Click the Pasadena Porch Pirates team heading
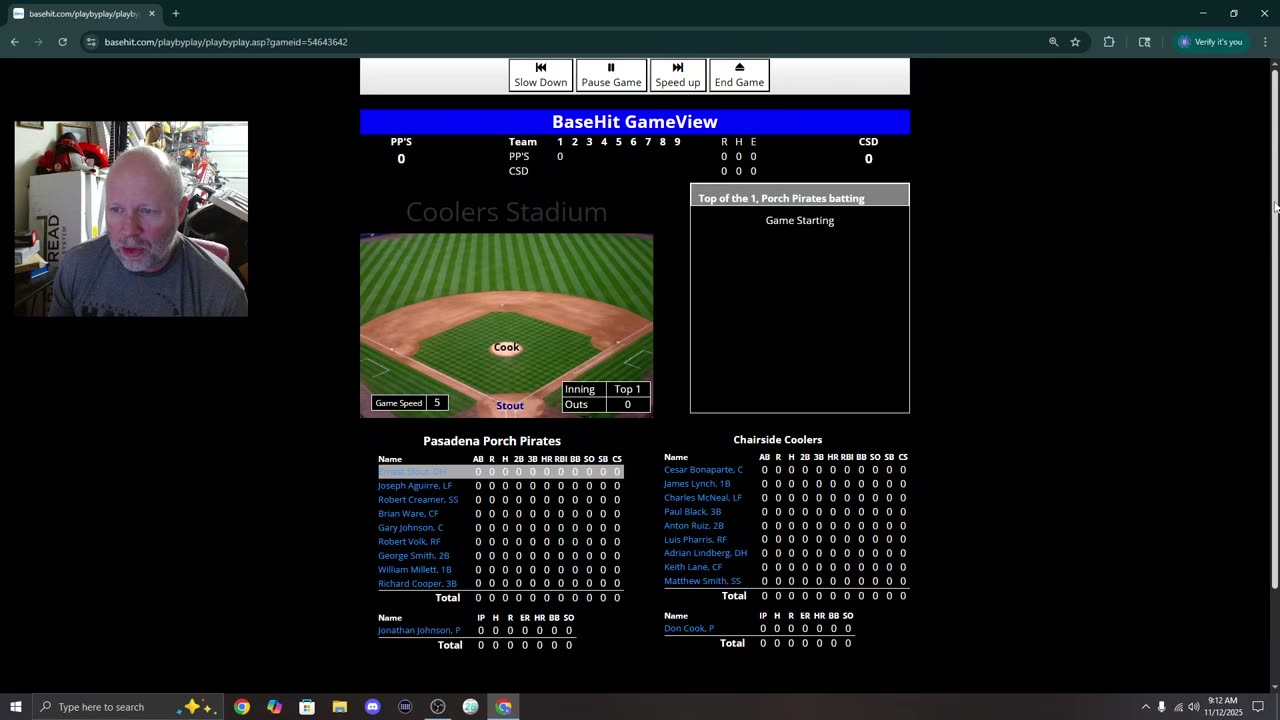Viewport: 1280px width, 720px height. coord(492,441)
